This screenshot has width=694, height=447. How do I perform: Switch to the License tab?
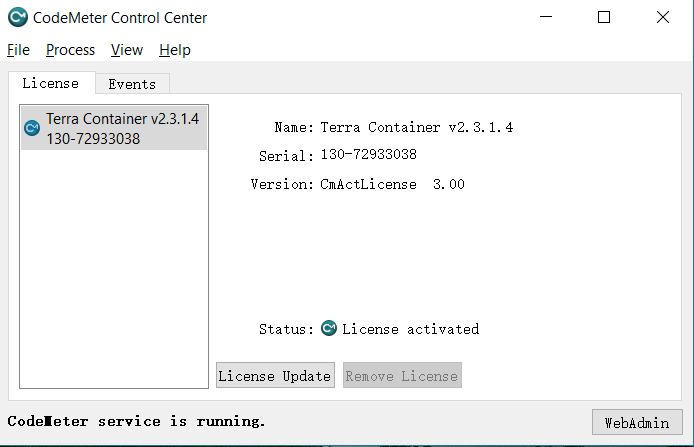click(51, 83)
